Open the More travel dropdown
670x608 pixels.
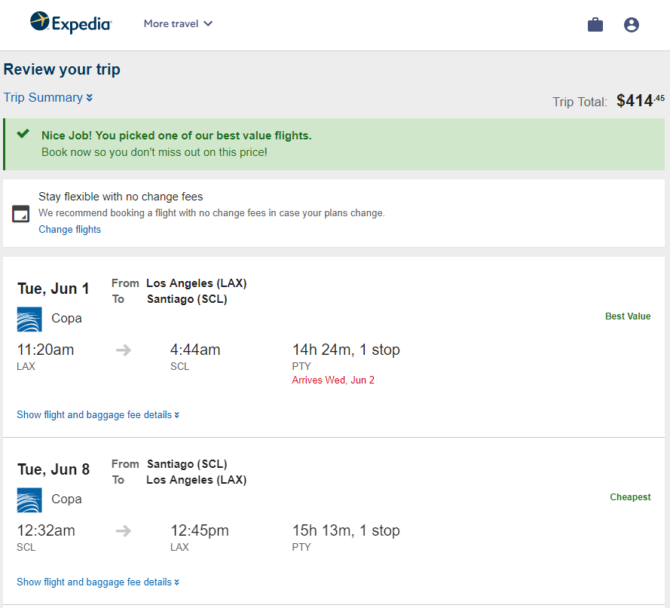point(178,23)
